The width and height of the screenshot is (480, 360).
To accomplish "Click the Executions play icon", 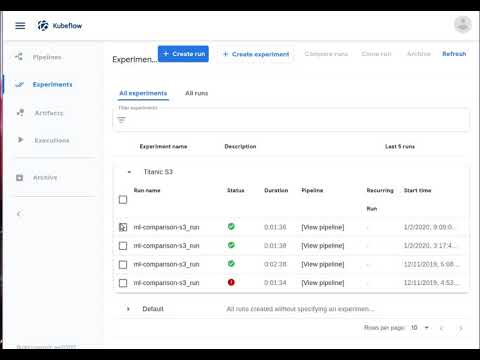I will point(20,140).
